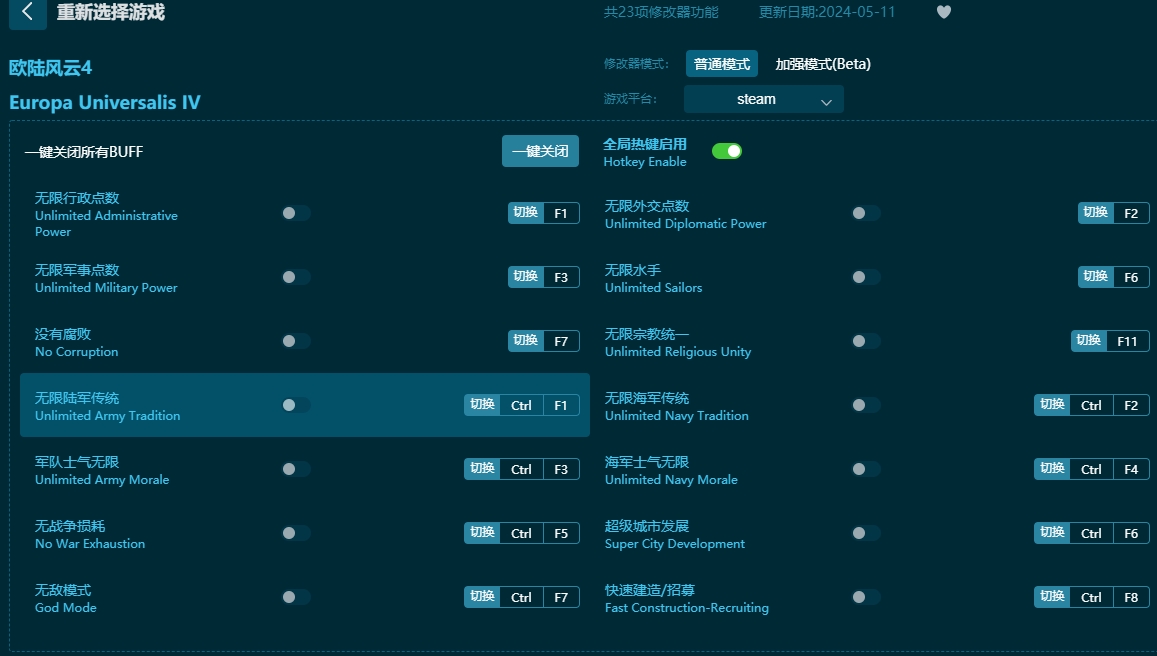Turn on Super City Development toggle
Screen dimensions: 1157x656
click(x=866, y=533)
